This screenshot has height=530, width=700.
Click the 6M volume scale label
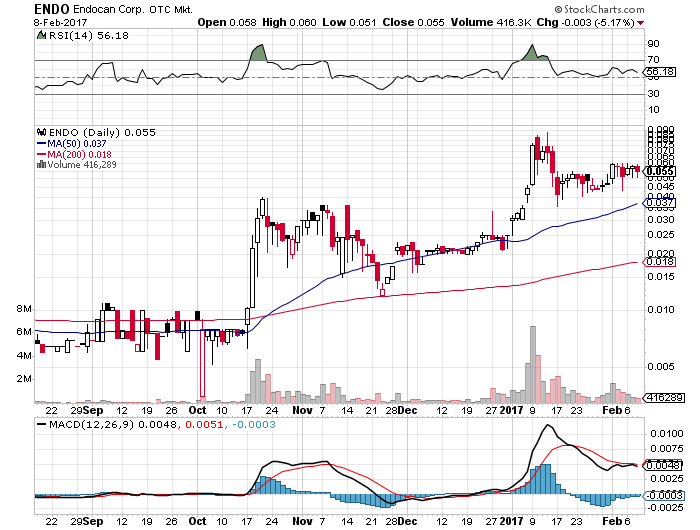(x=24, y=332)
